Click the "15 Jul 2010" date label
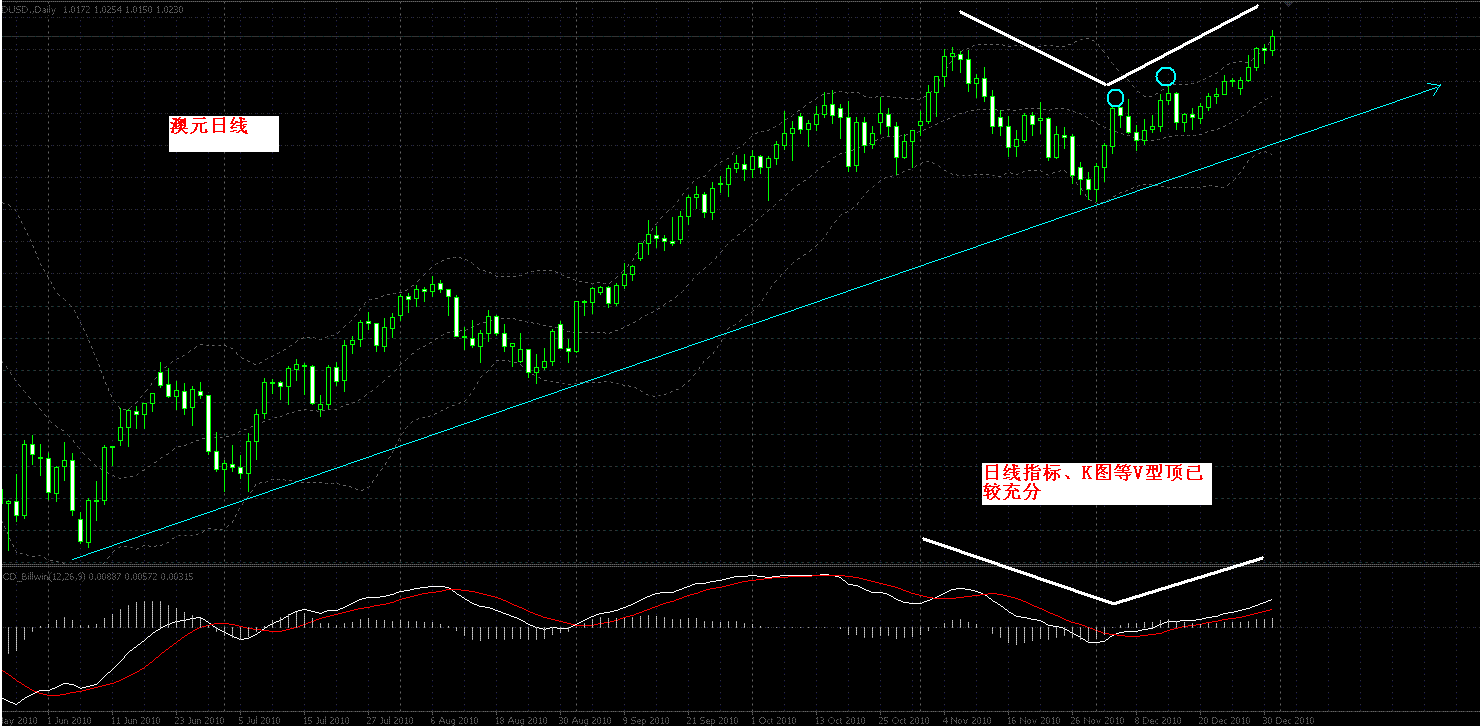 pos(327,720)
